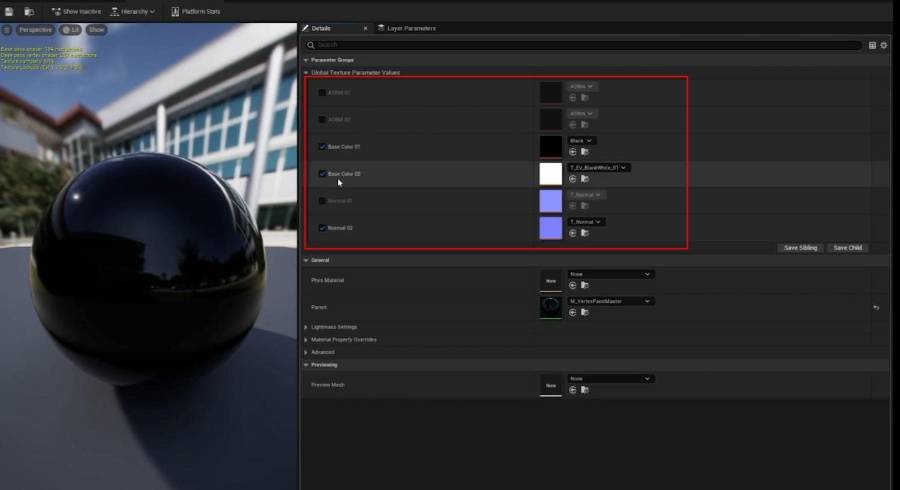Image resolution: width=900 pixels, height=490 pixels.
Task: Click the Save Sibling button
Action: click(800, 248)
